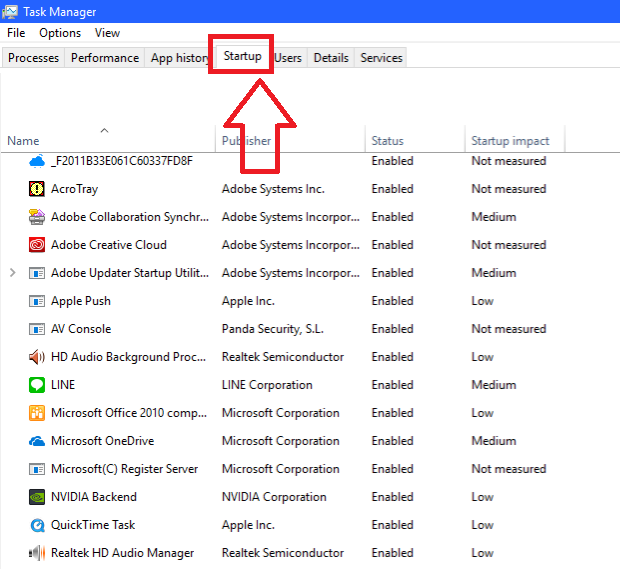The image size is (620, 569).
Task: Select the LINE entry name
Action: (x=63, y=385)
